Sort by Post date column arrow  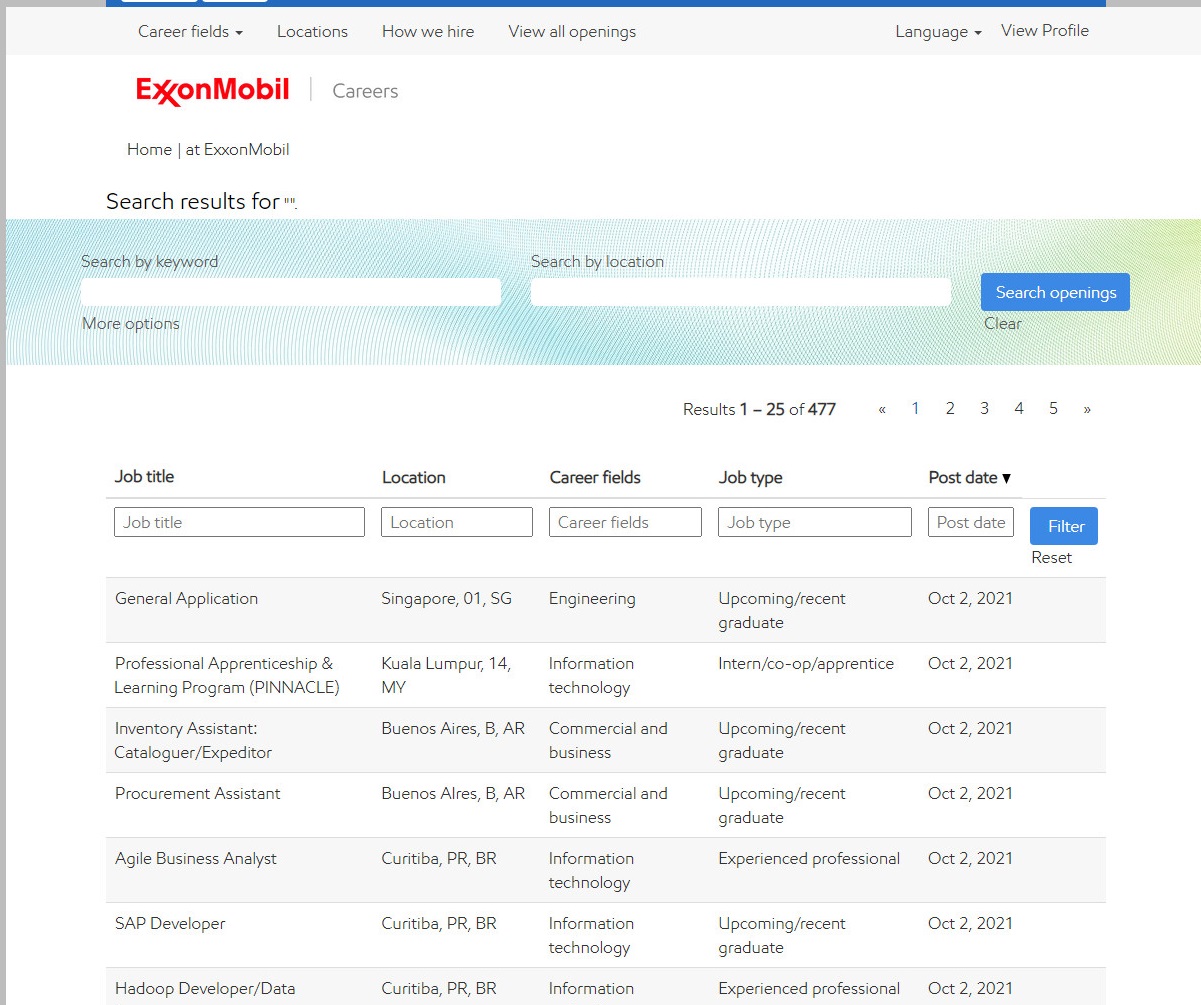tap(1006, 478)
